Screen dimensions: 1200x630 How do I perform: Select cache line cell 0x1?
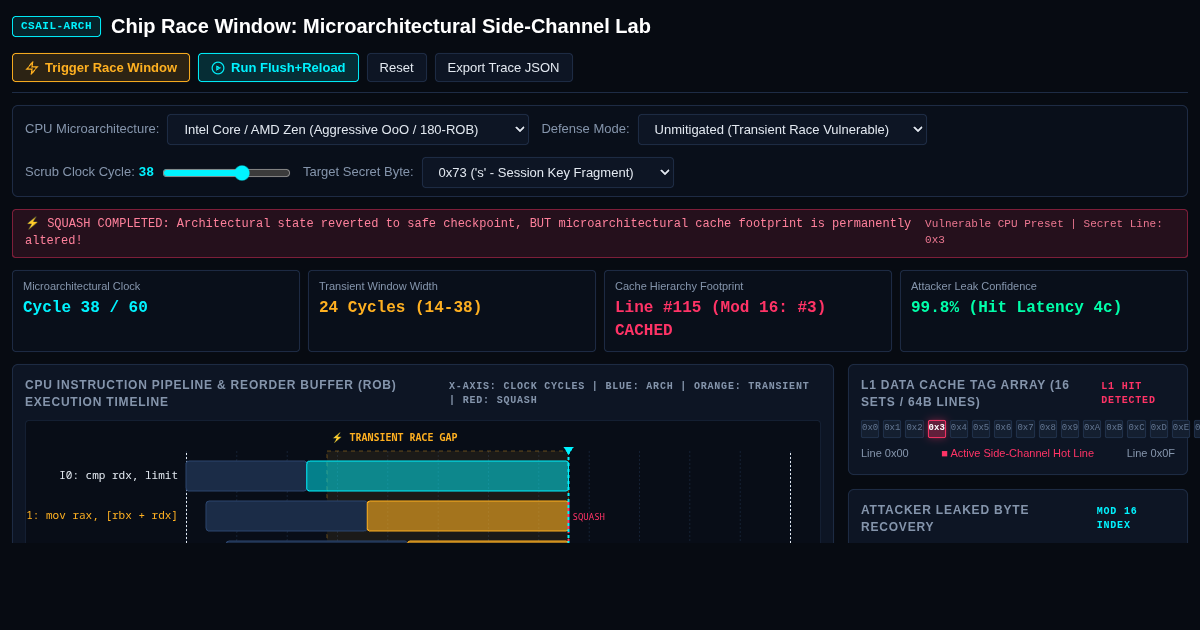click(892, 428)
